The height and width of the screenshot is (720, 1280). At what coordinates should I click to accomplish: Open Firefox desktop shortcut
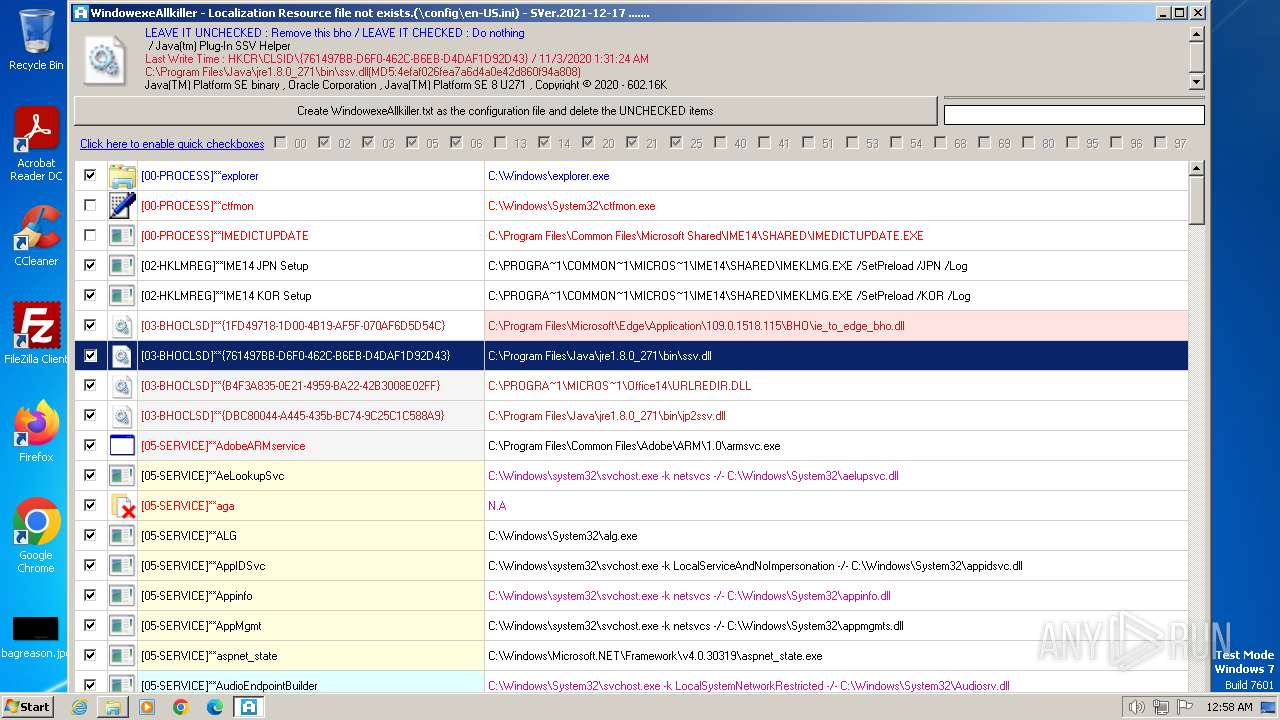[x=36, y=431]
